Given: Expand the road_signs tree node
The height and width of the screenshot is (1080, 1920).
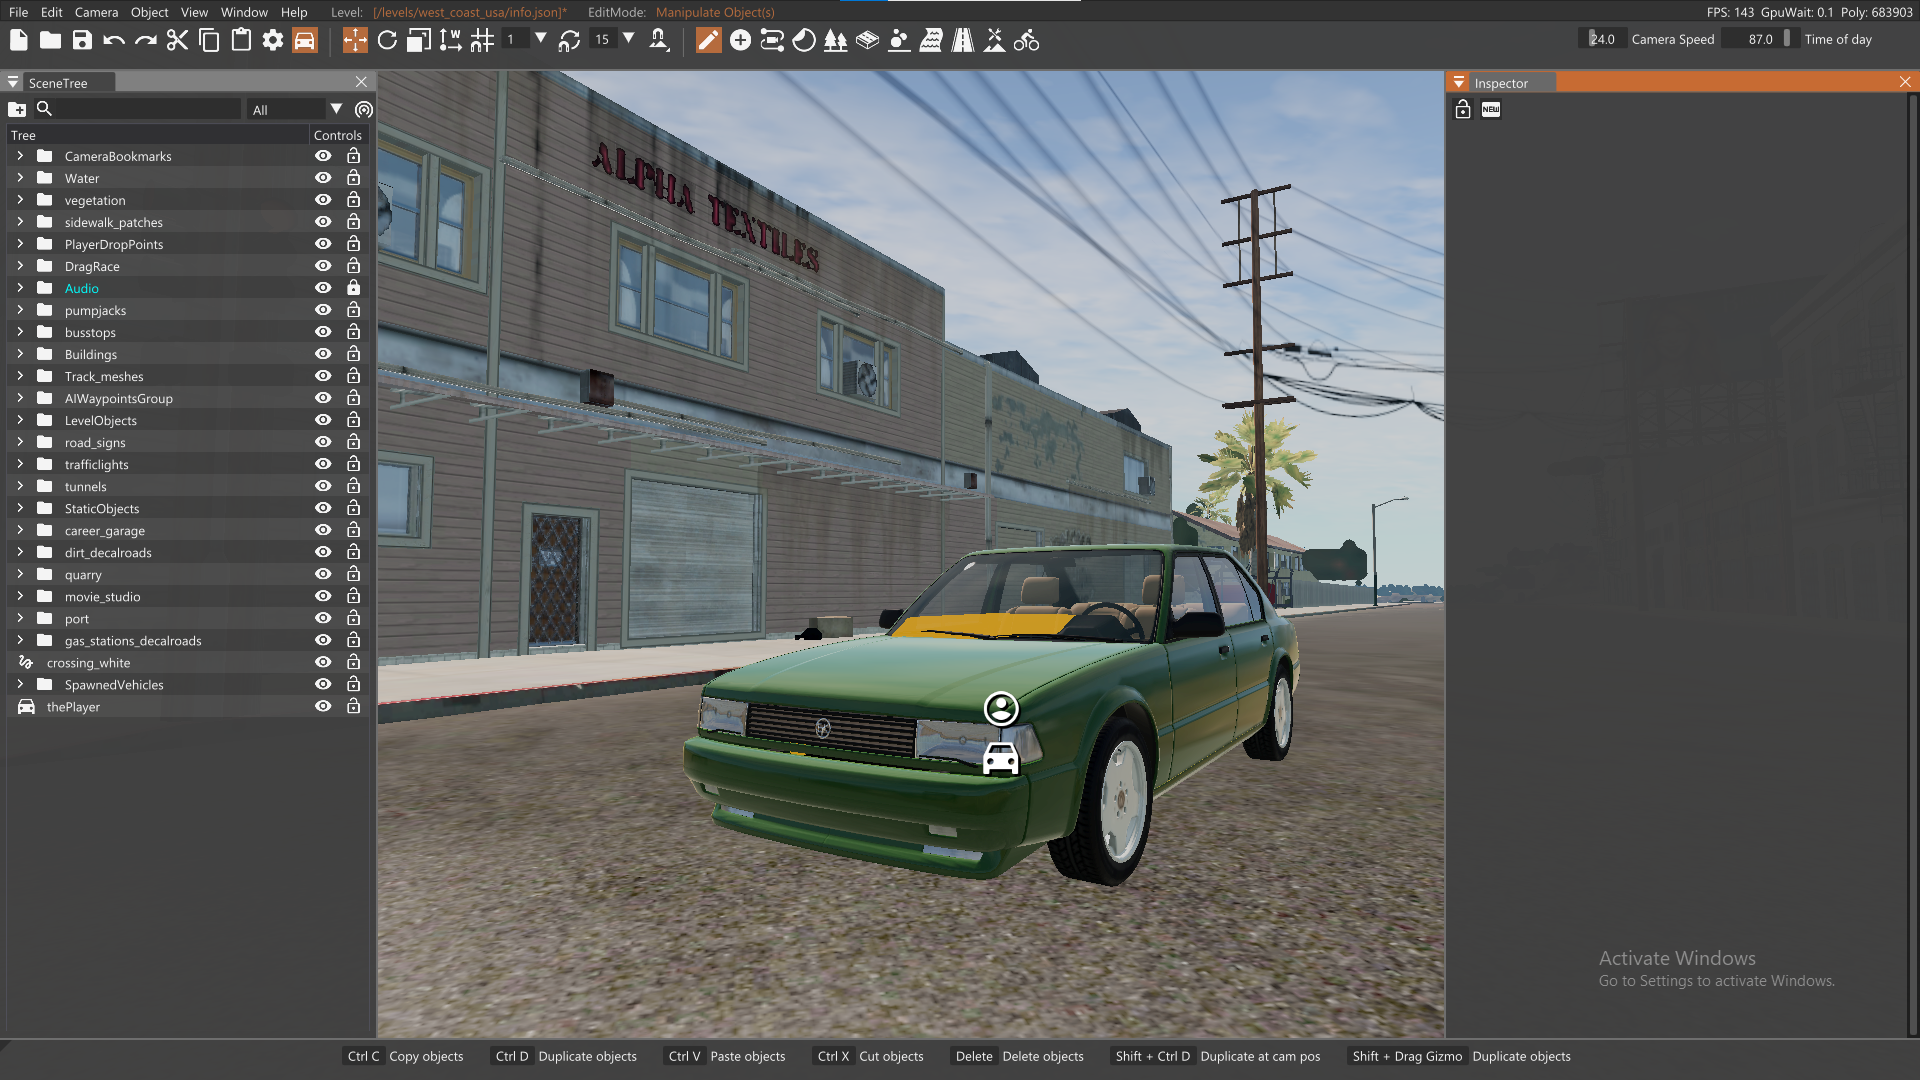Looking at the screenshot, I should pos(19,442).
